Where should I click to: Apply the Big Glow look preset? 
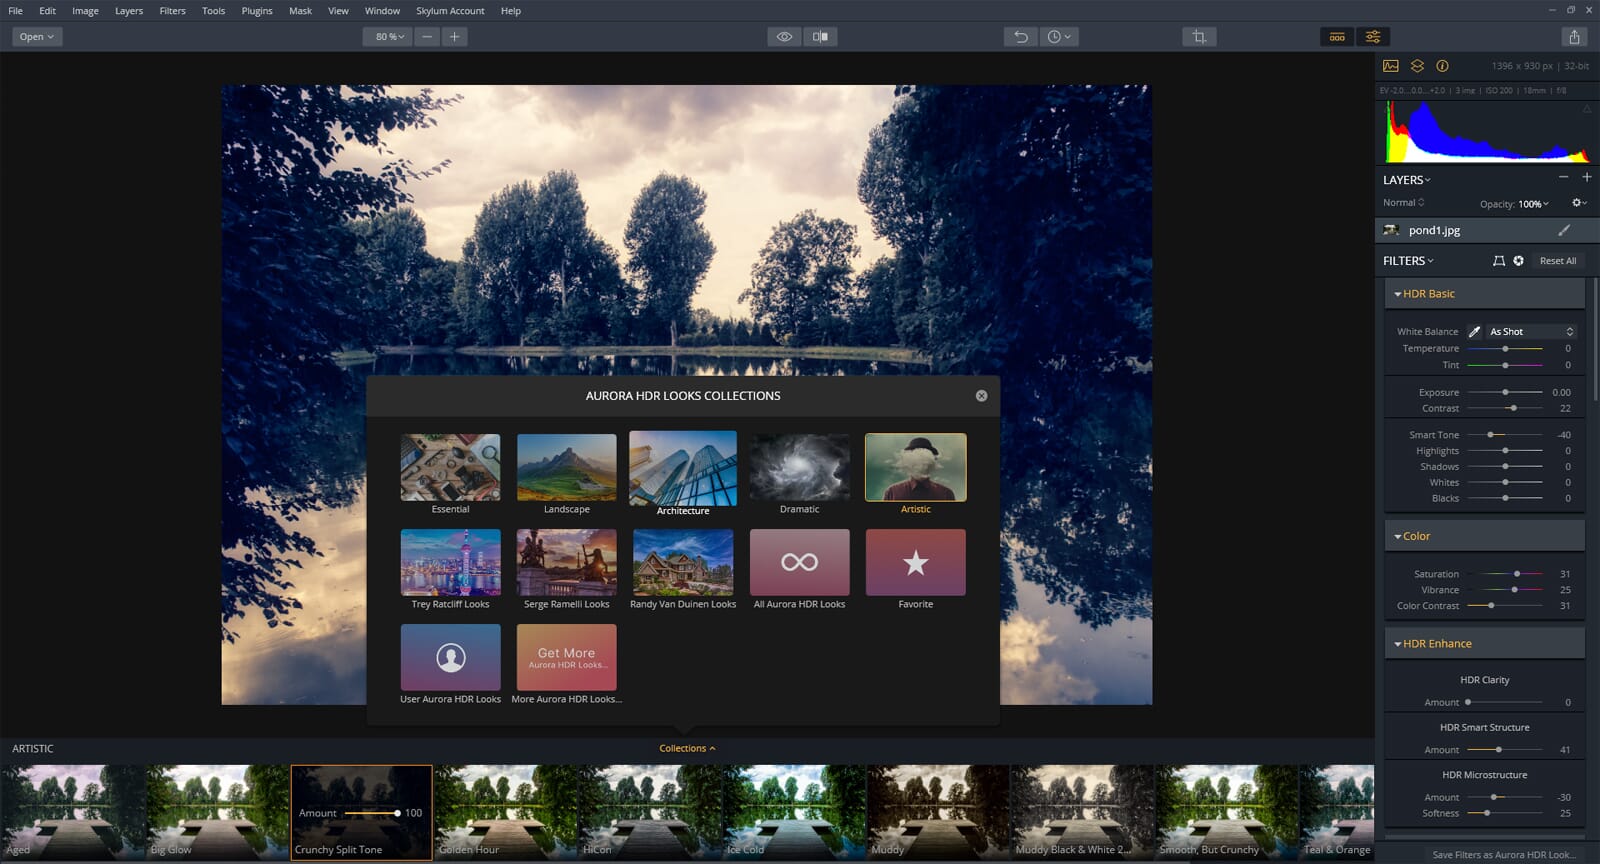click(x=218, y=812)
